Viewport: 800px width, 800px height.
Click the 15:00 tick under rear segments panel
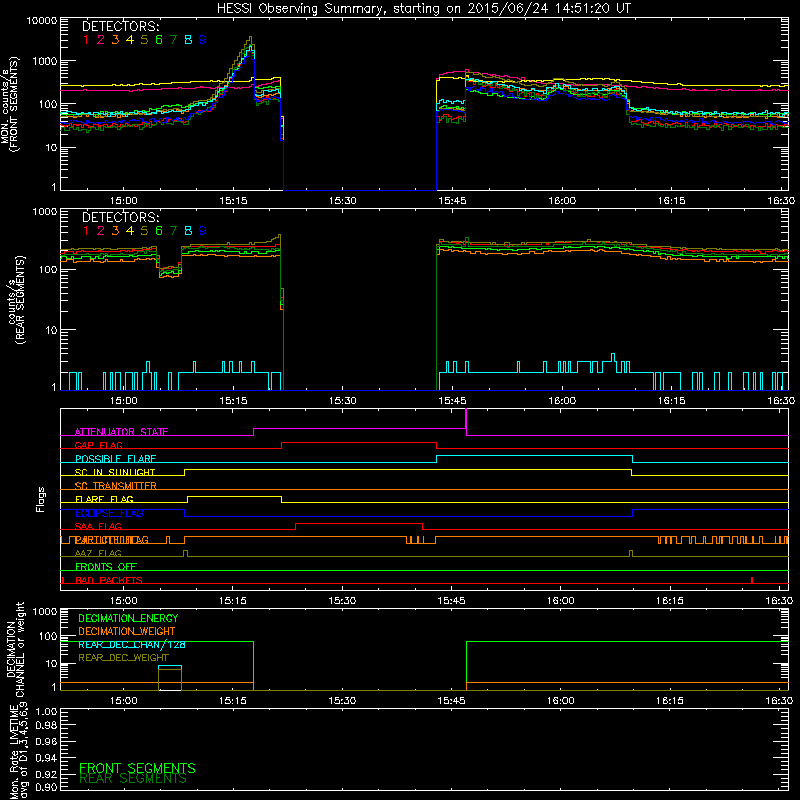click(123, 401)
